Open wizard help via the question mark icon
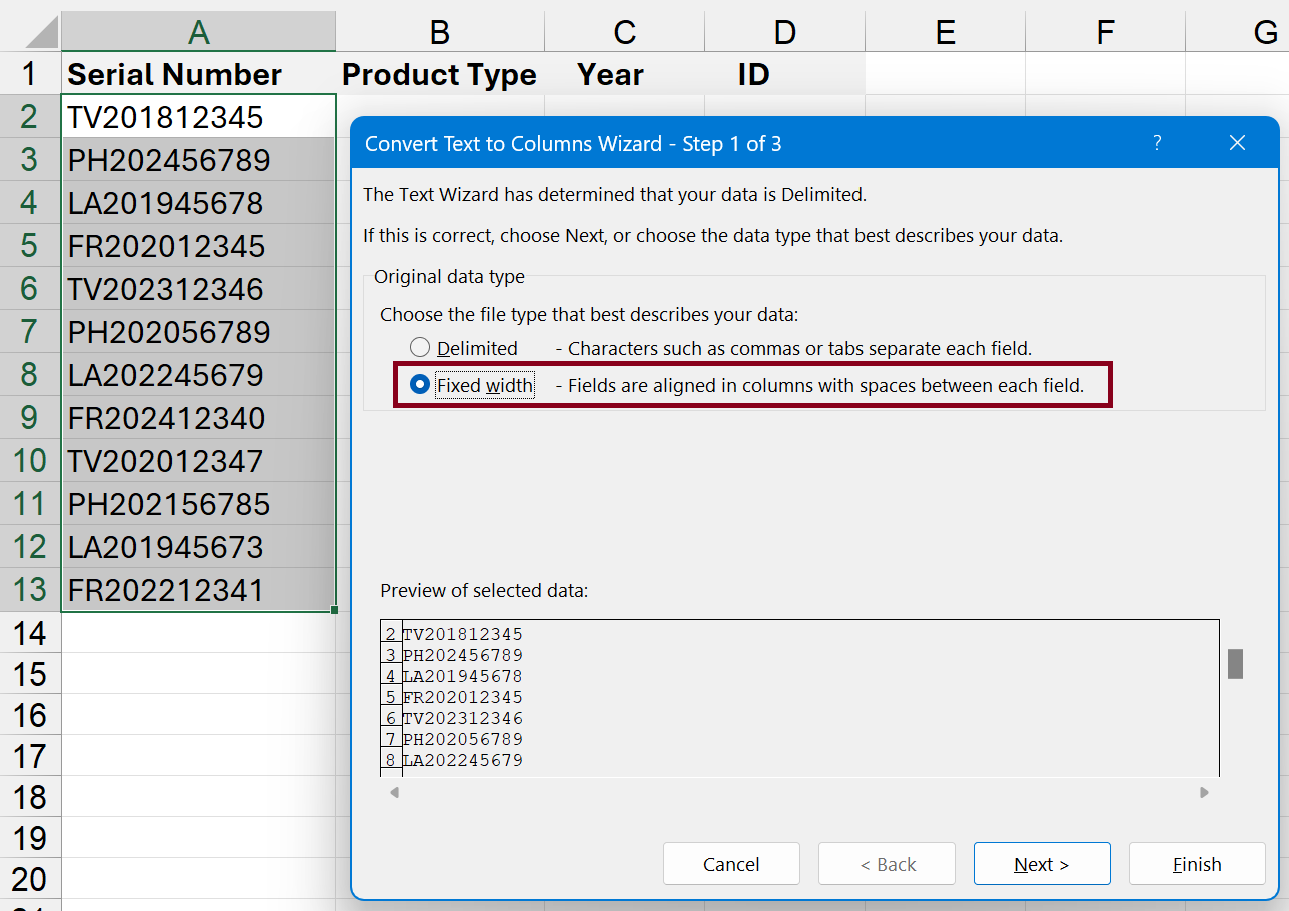Screen dimensions: 1289x911 [1157, 143]
